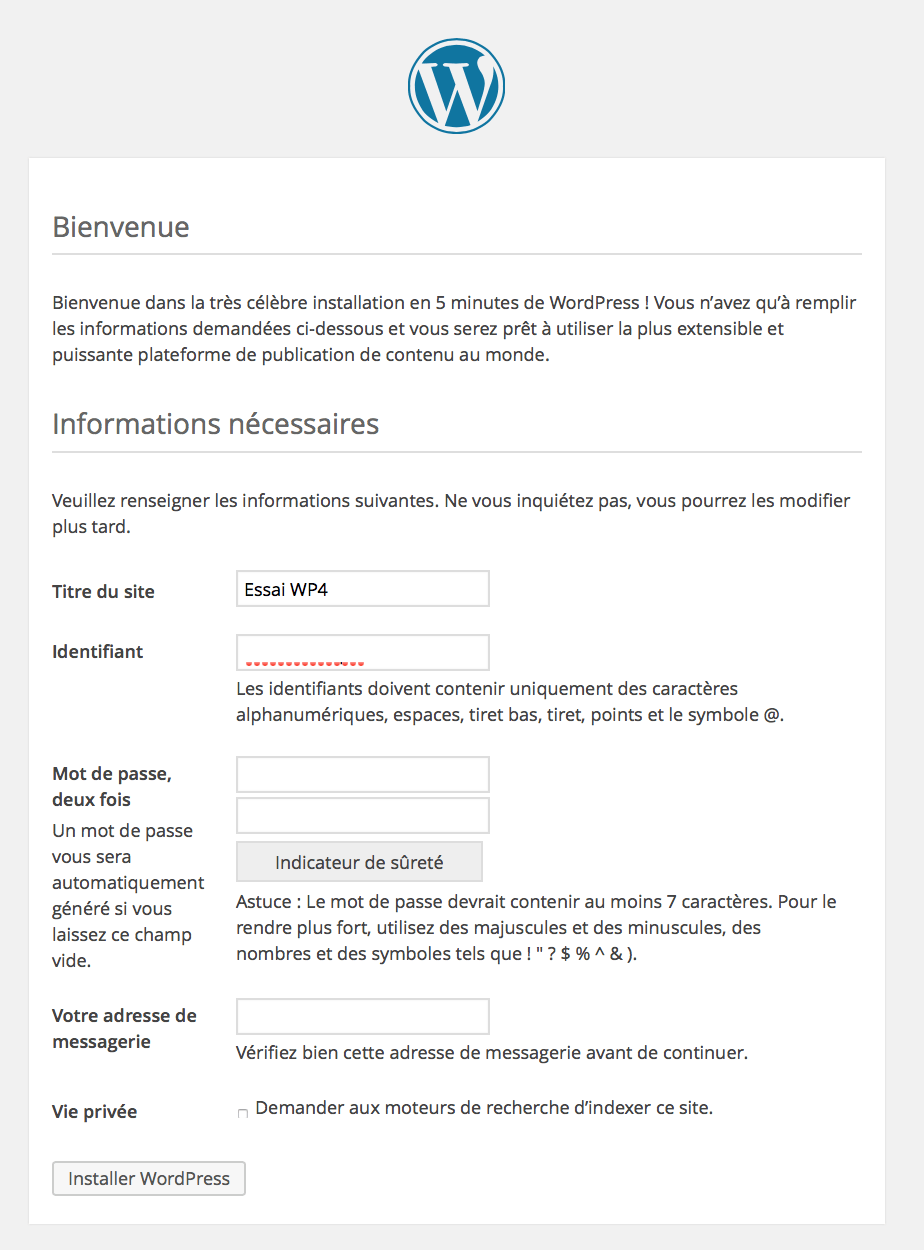924x1250 pixels.
Task: Click the WordPress logo at top
Action: click(x=456, y=86)
